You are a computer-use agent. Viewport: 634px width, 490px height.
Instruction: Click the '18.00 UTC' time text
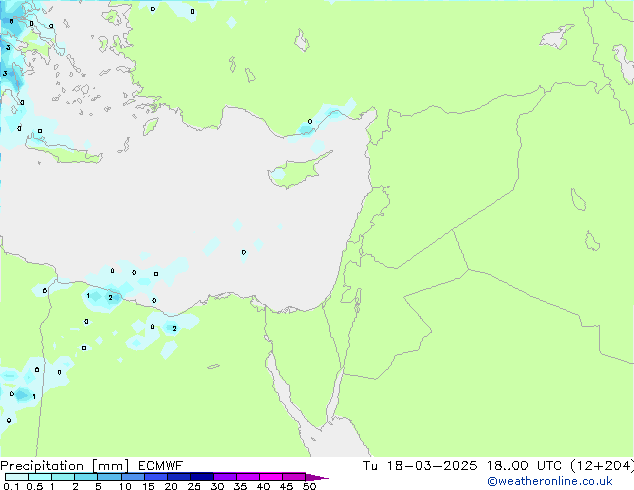point(524,466)
